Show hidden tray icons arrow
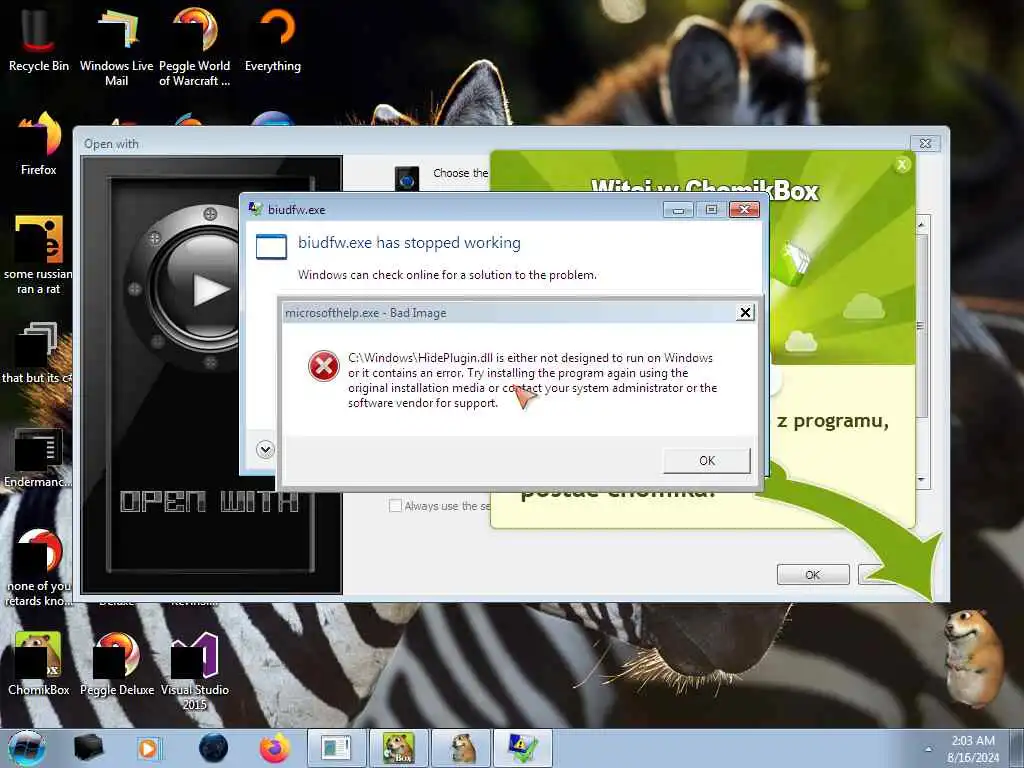 pyautogui.click(x=928, y=749)
